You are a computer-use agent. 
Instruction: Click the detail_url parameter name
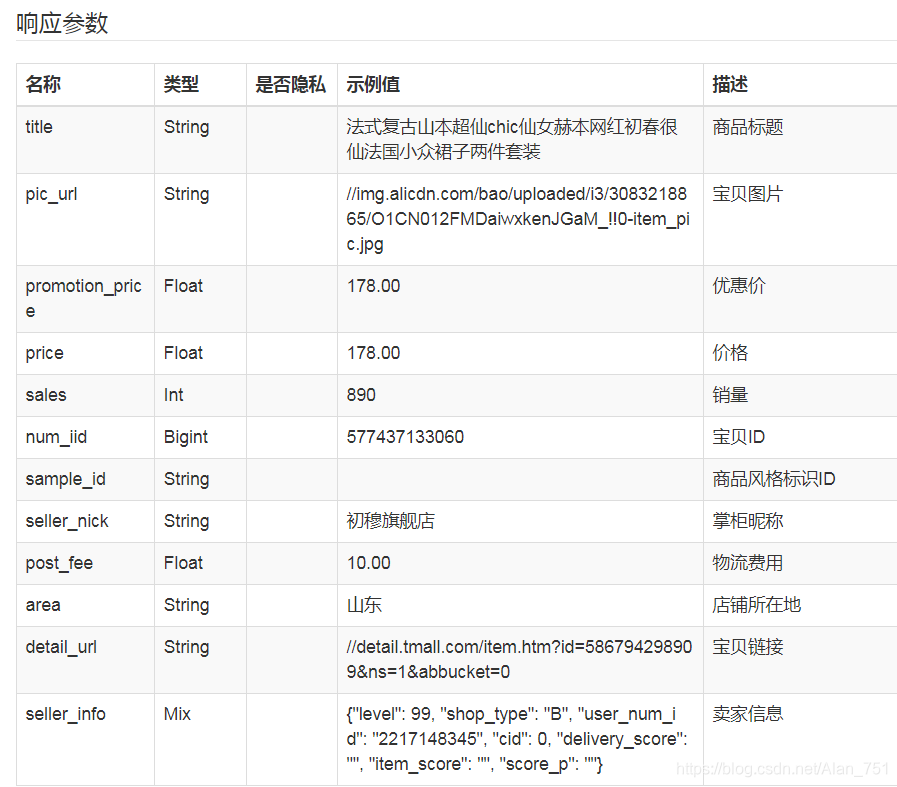[61, 647]
